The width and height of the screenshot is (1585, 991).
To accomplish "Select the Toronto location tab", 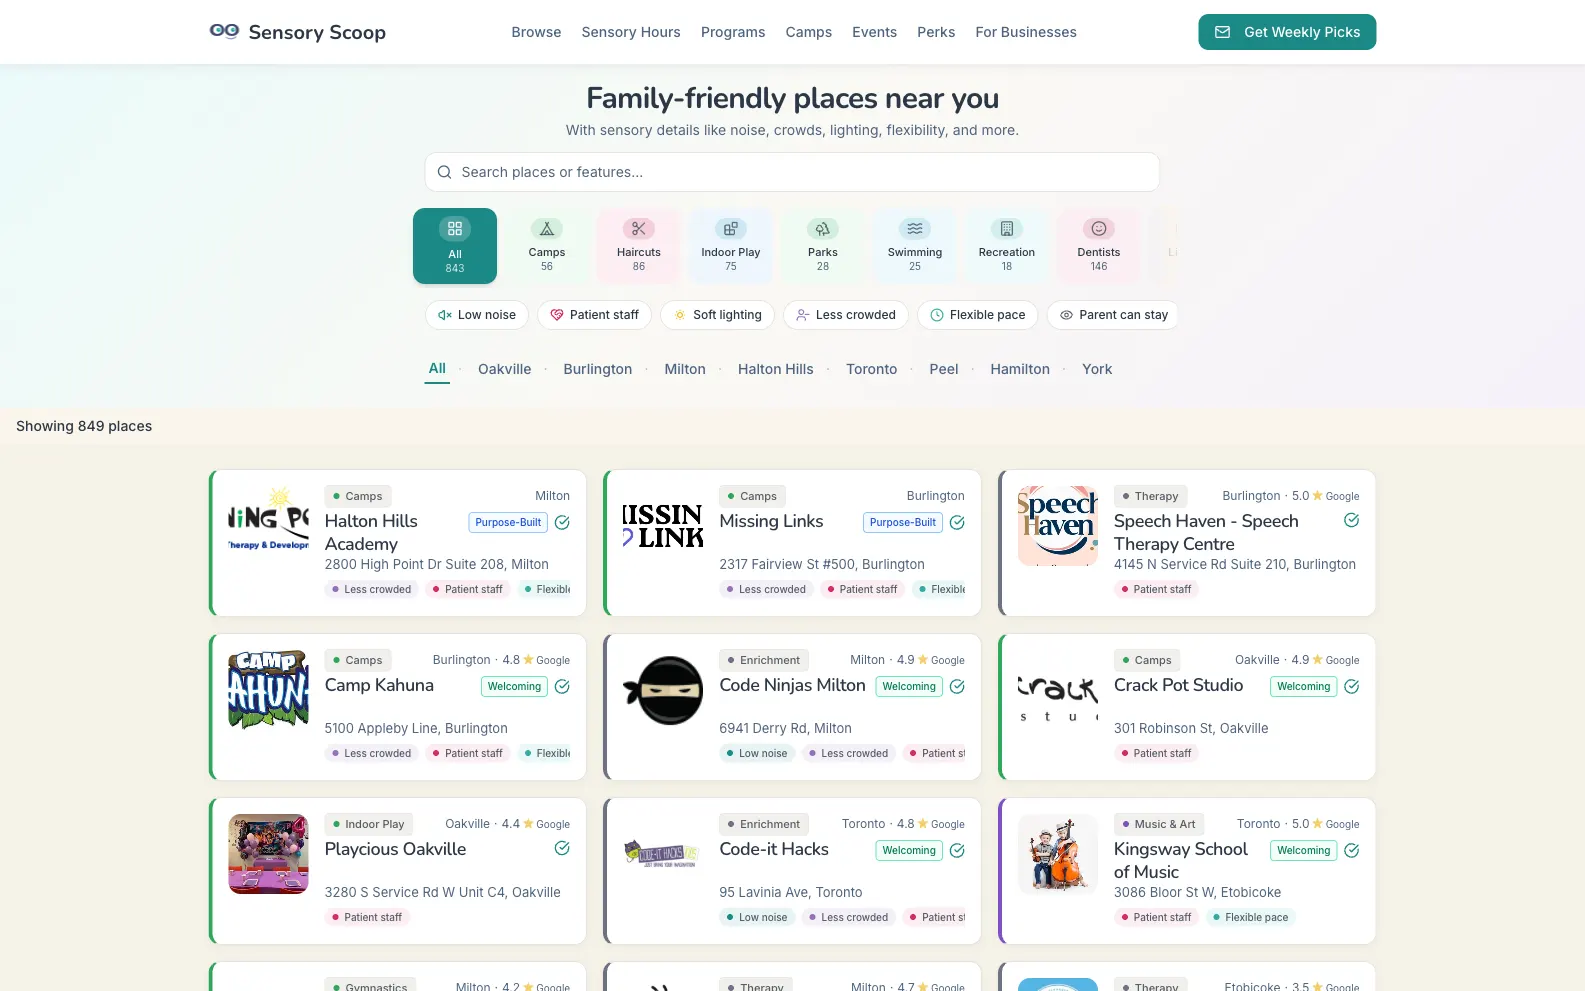I will (x=871, y=369).
